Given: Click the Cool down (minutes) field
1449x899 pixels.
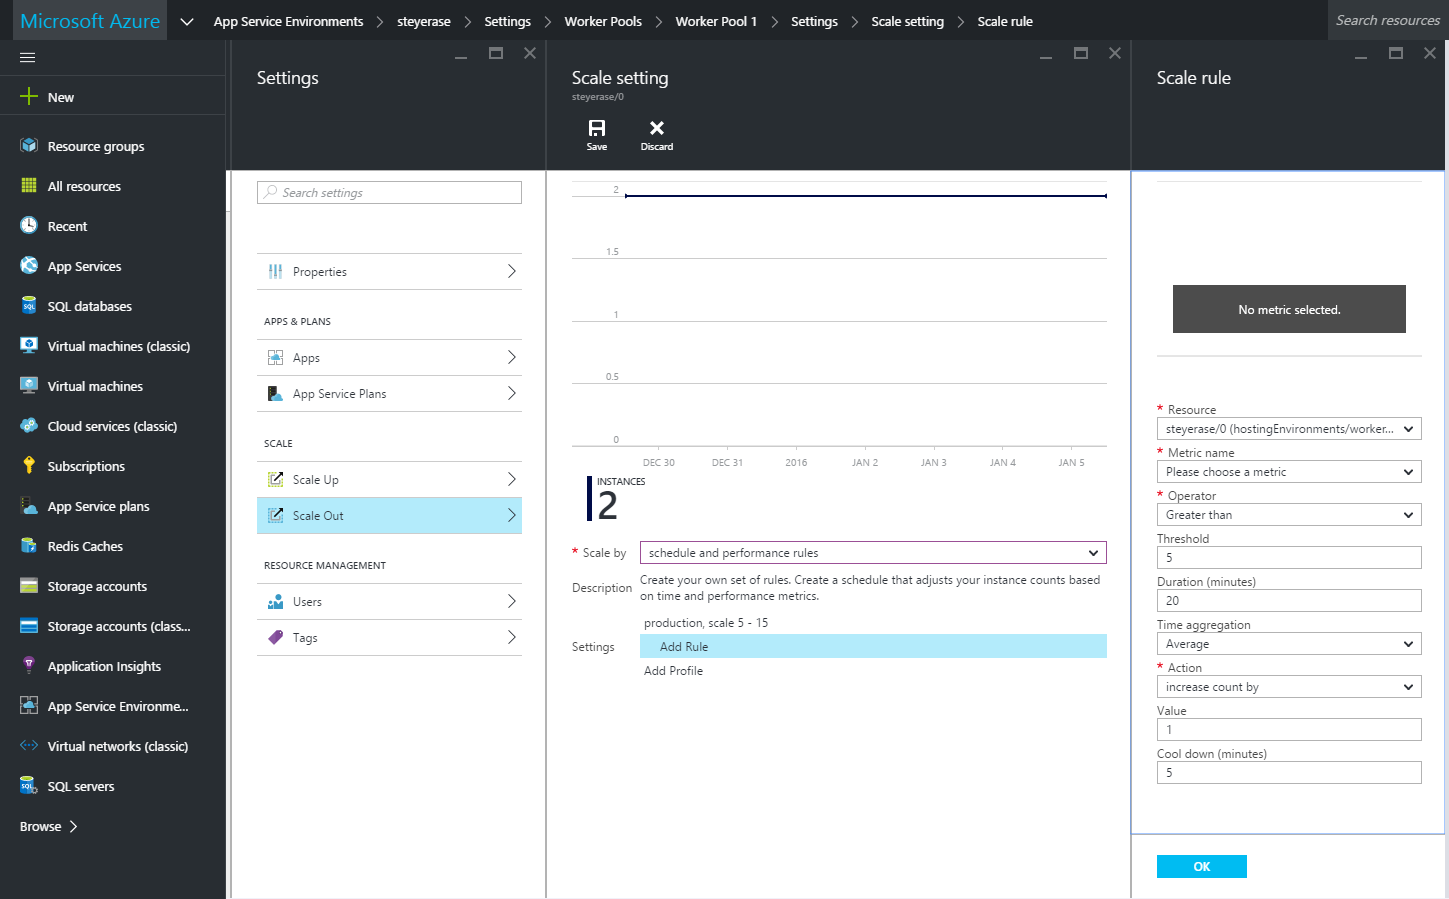Looking at the screenshot, I should coord(1289,772).
